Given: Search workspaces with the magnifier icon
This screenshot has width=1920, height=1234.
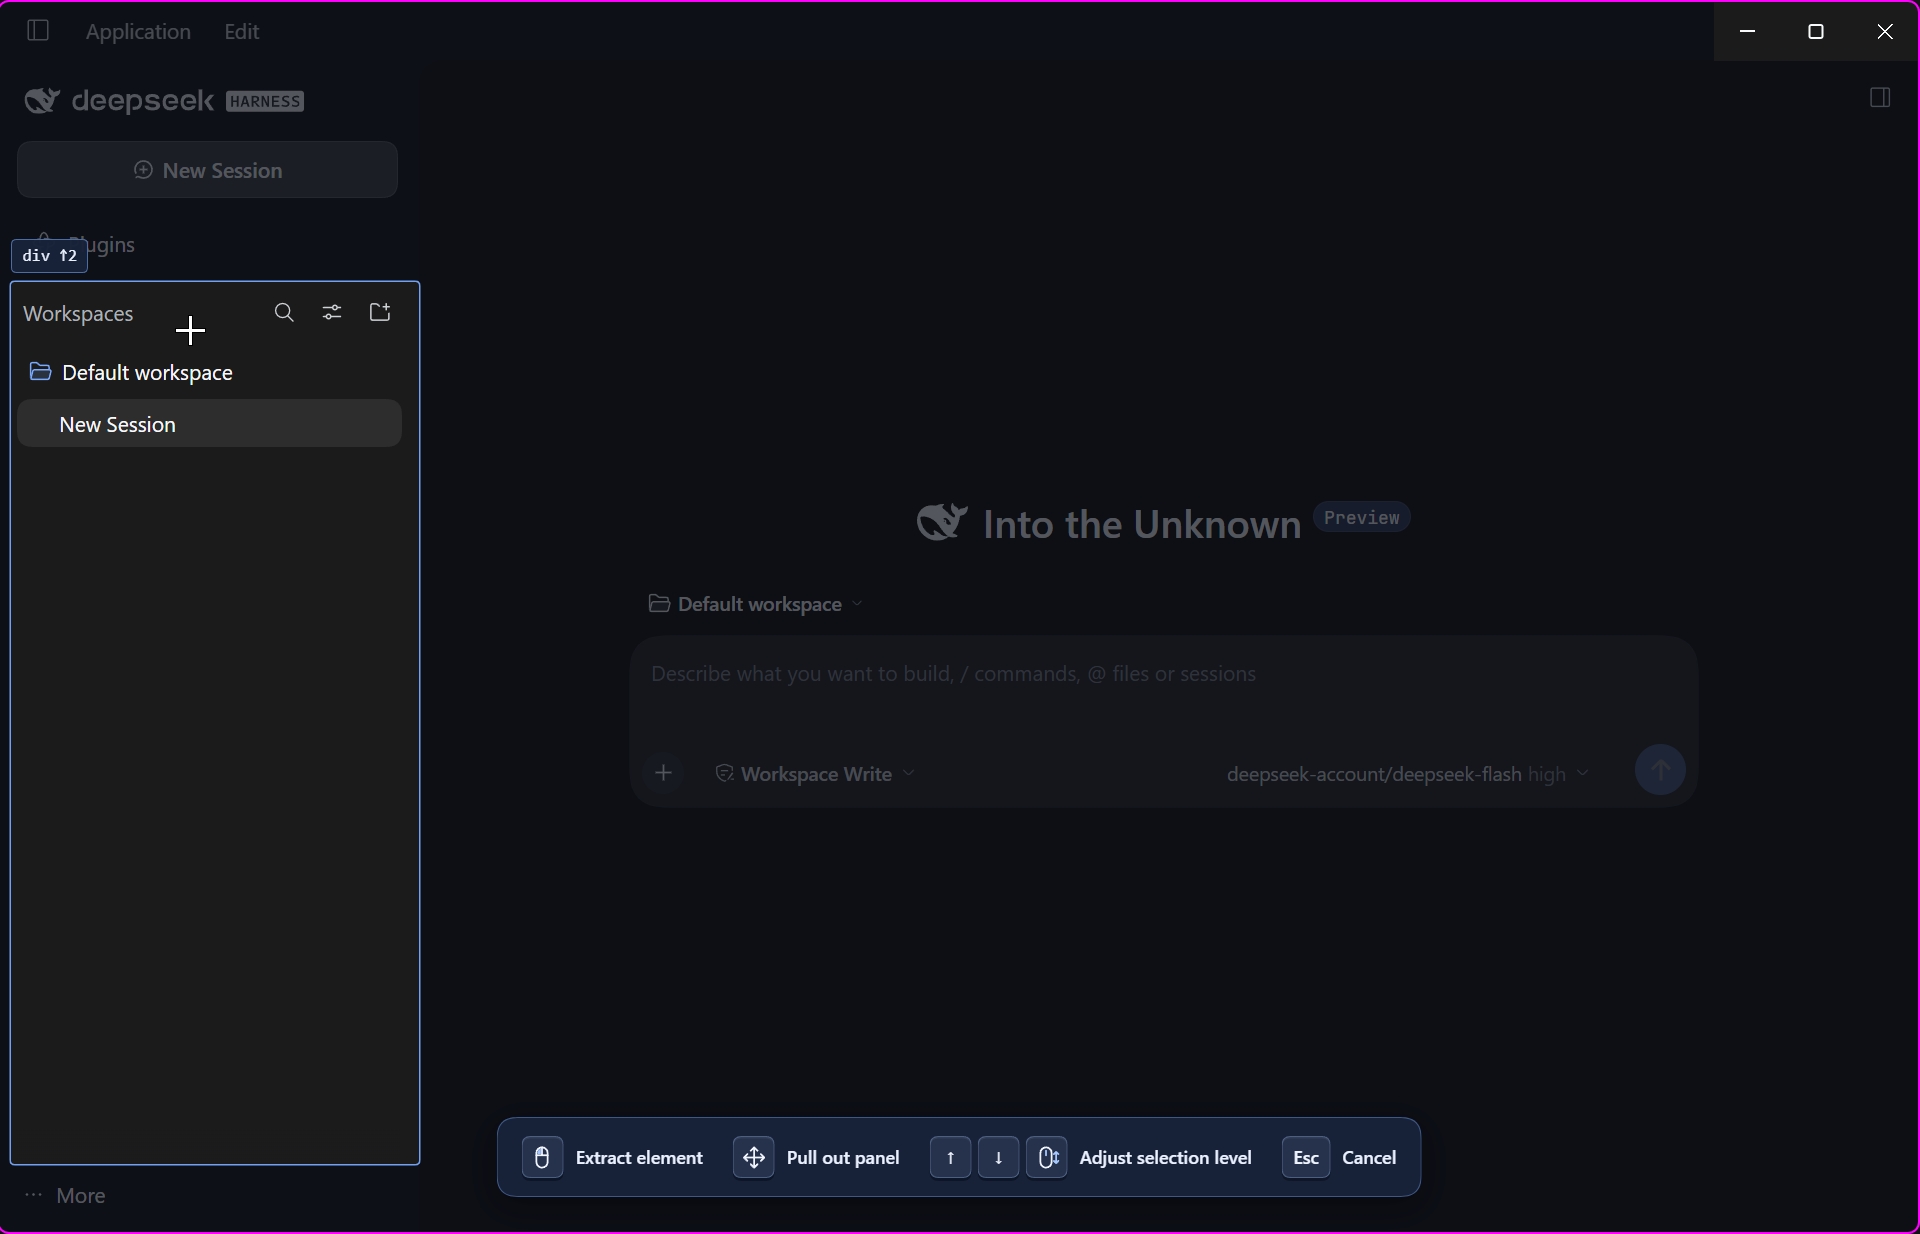Looking at the screenshot, I should coord(284,313).
